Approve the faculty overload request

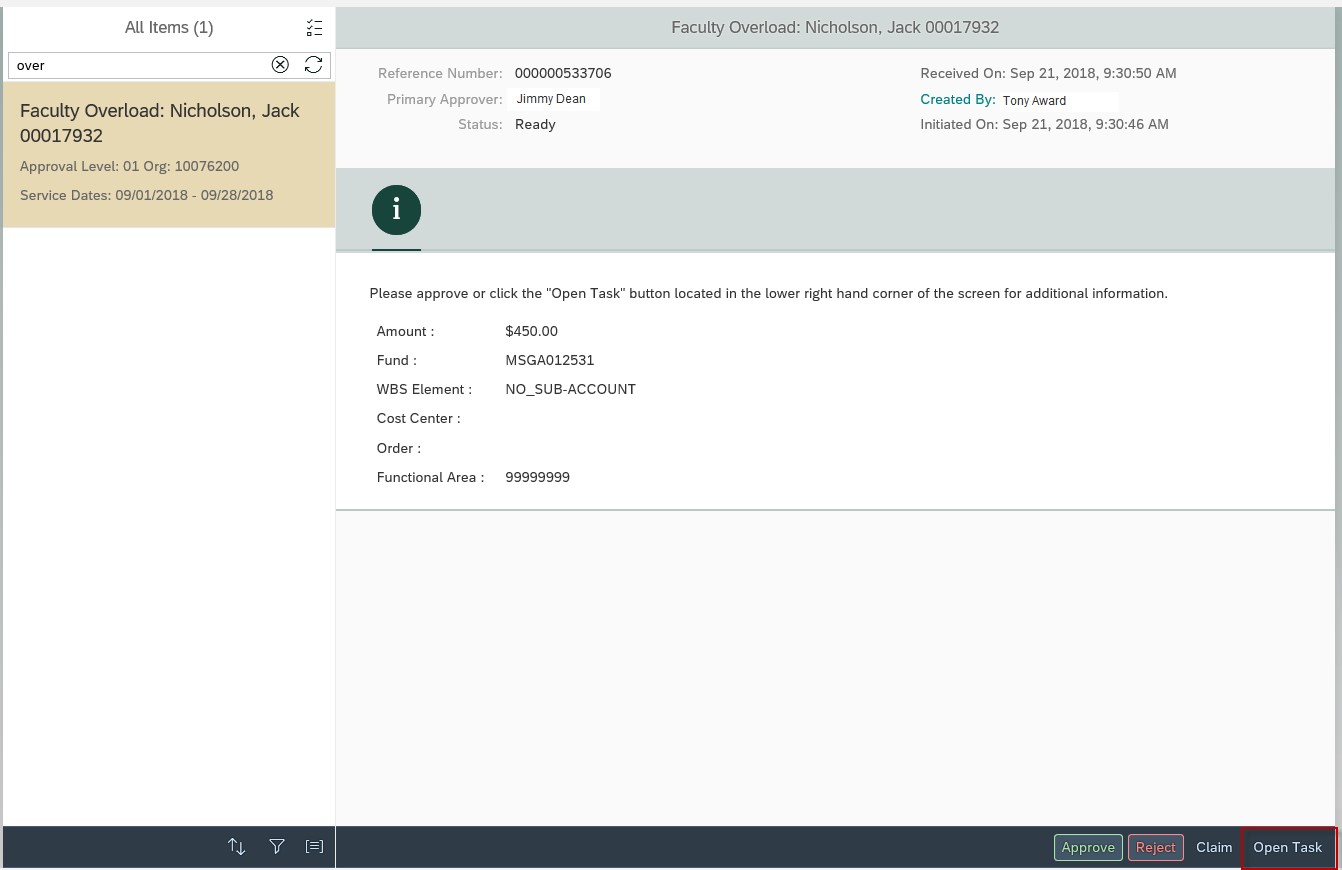pyautogui.click(x=1087, y=848)
